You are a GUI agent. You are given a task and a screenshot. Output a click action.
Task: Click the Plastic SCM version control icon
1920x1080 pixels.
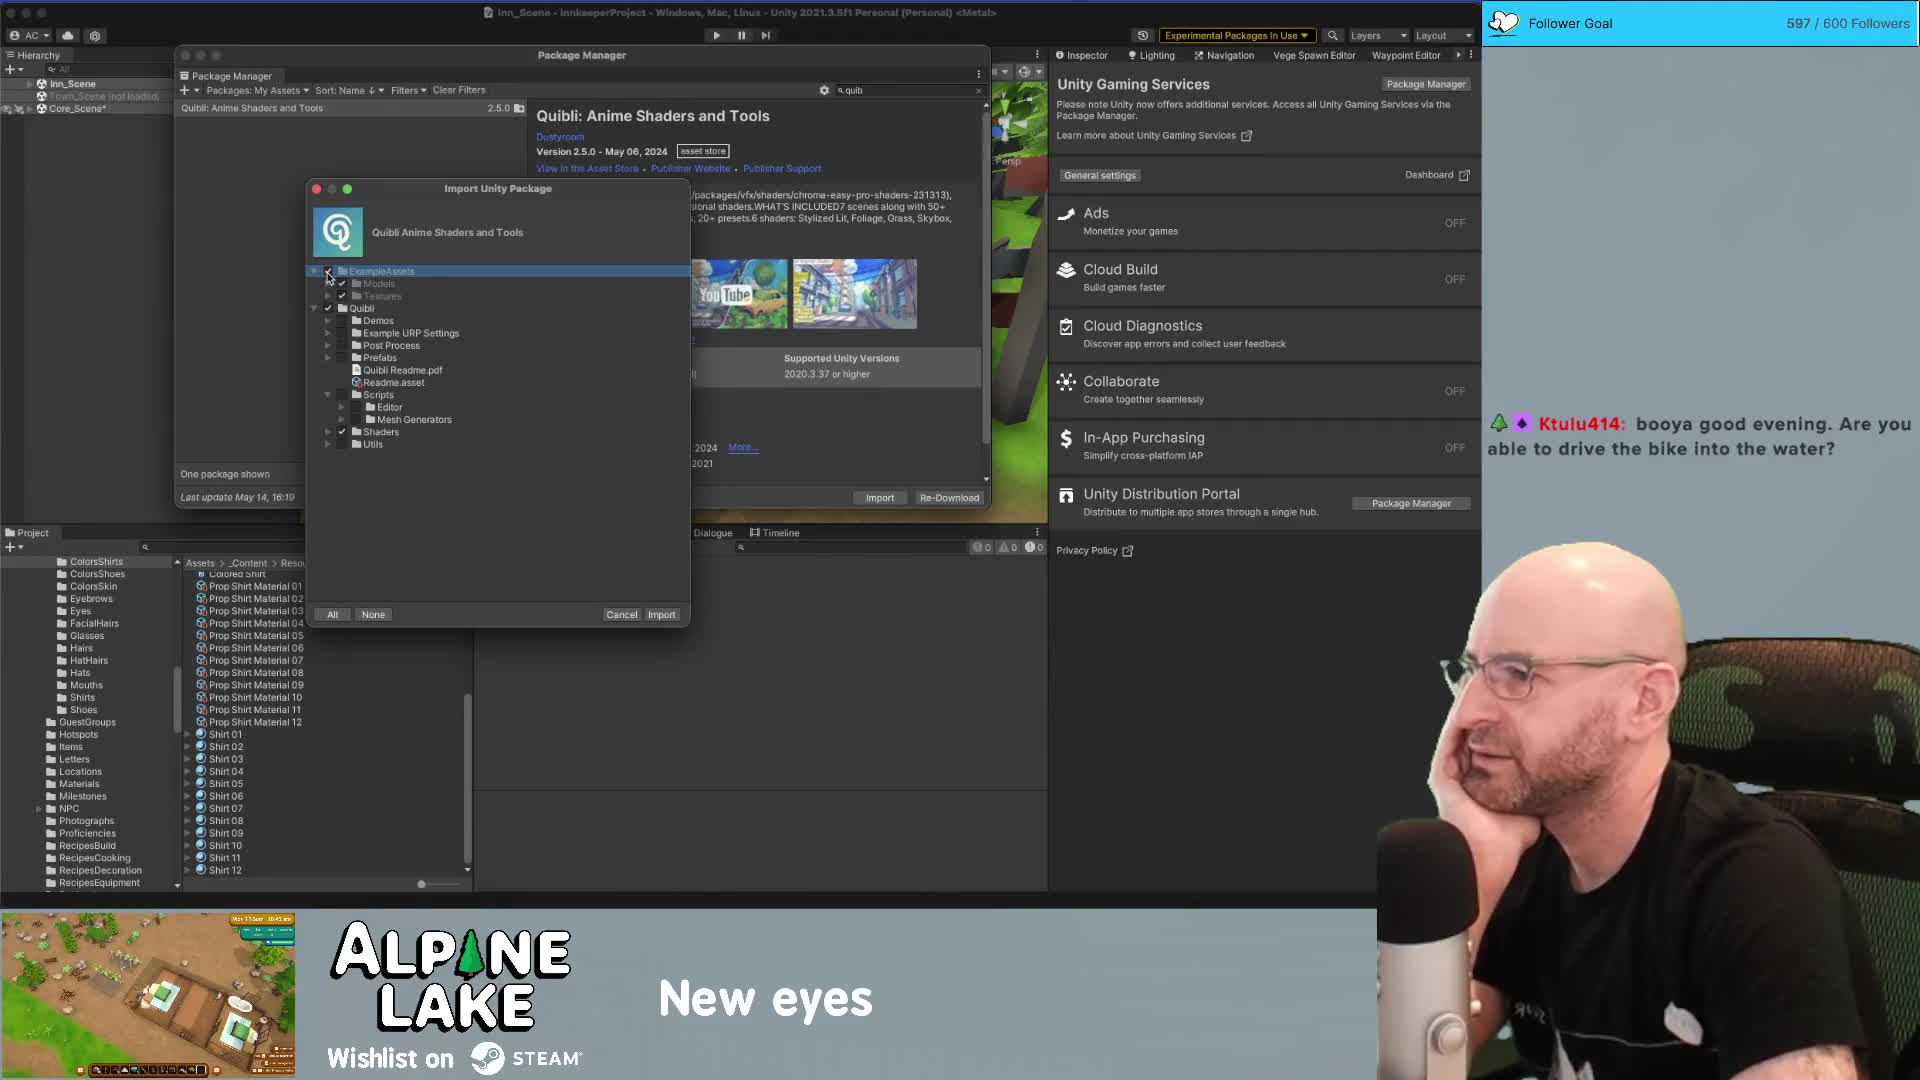[x=95, y=35]
